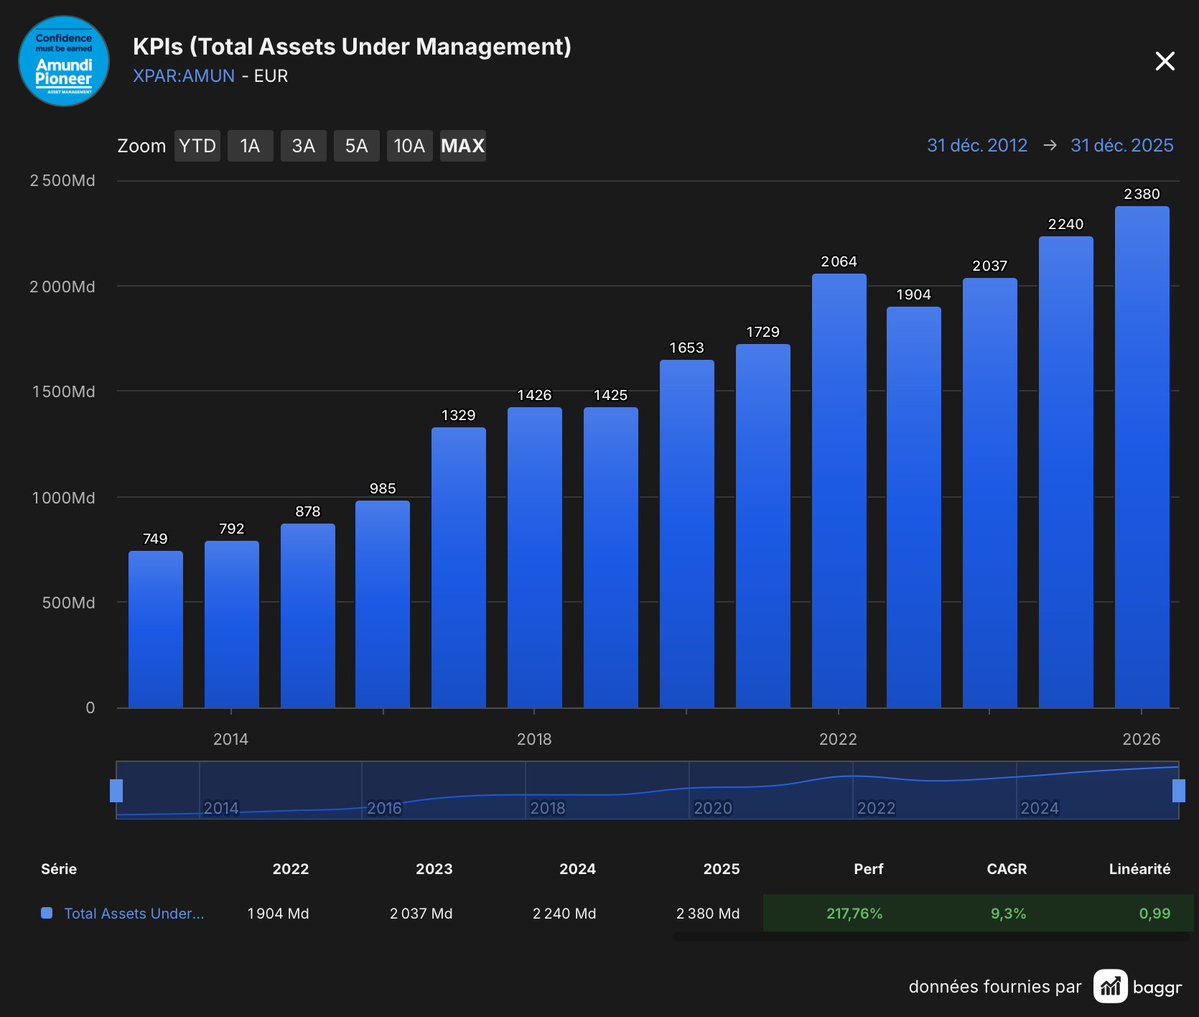This screenshot has width=1199, height=1017.
Task: Click the confidence badge above the sidebar
Action: [x=63, y=40]
